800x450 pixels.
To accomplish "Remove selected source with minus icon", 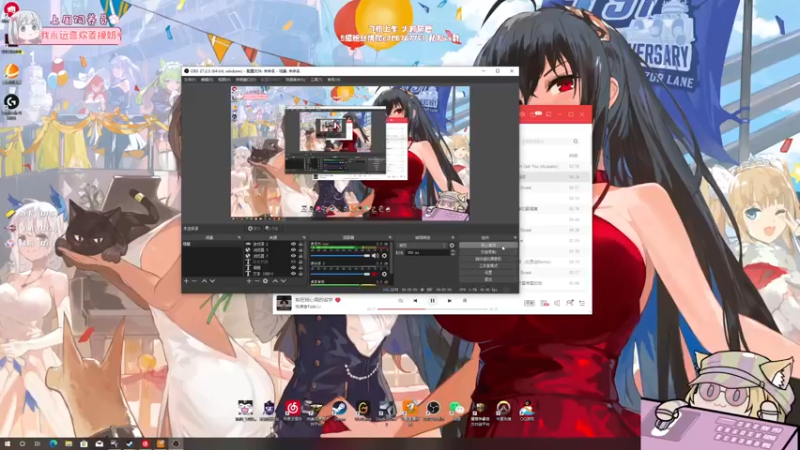I will click(257, 281).
